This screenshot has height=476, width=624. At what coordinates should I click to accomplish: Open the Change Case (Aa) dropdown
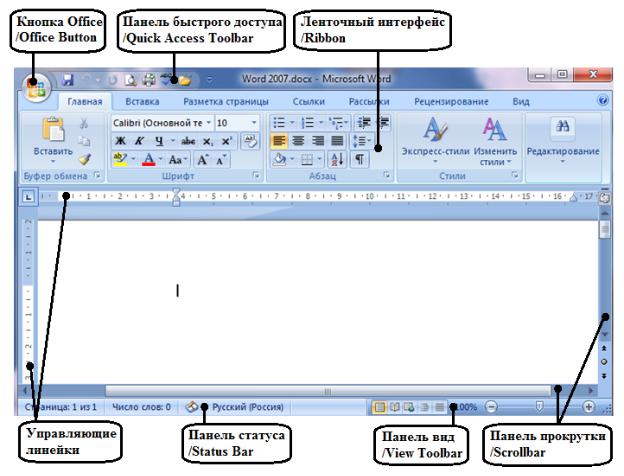tap(178, 160)
